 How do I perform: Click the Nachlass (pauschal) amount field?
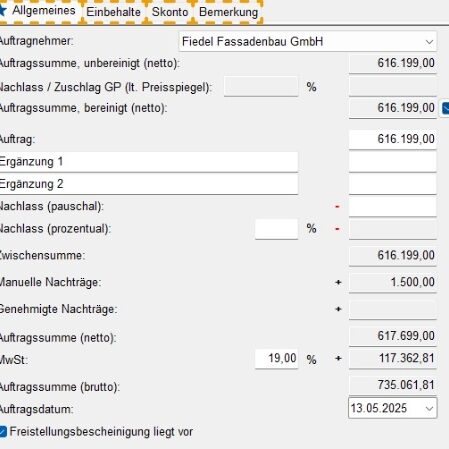(x=393, y=207)
